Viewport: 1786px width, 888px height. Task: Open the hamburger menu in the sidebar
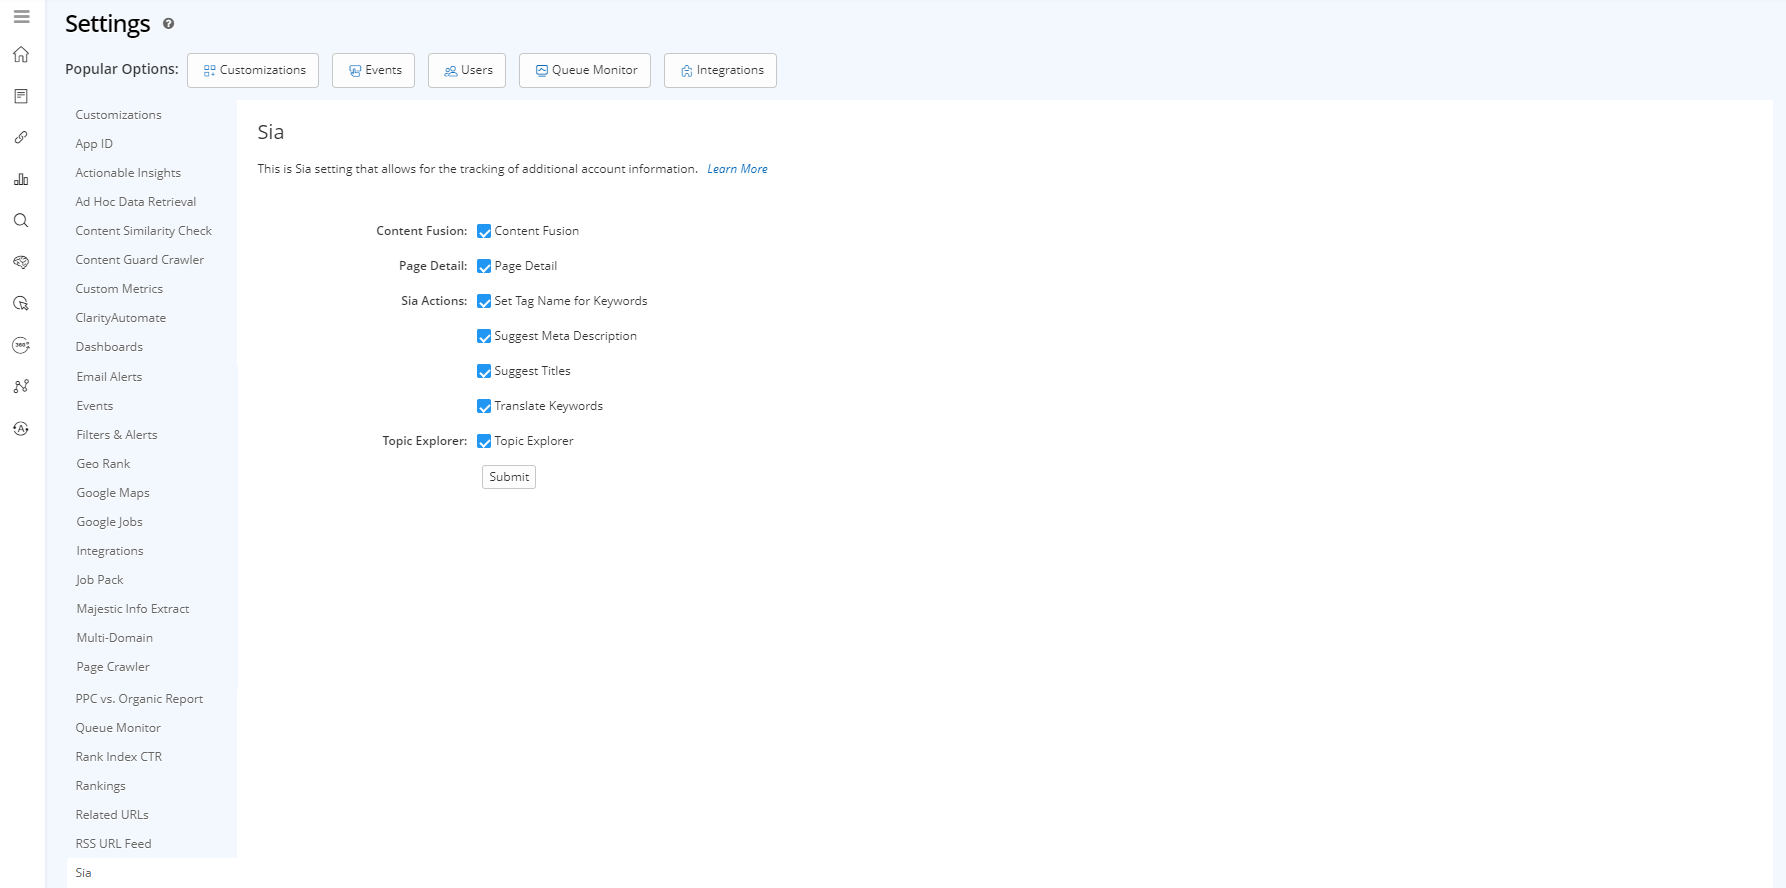pyautogui.click(x=21, y=17)
